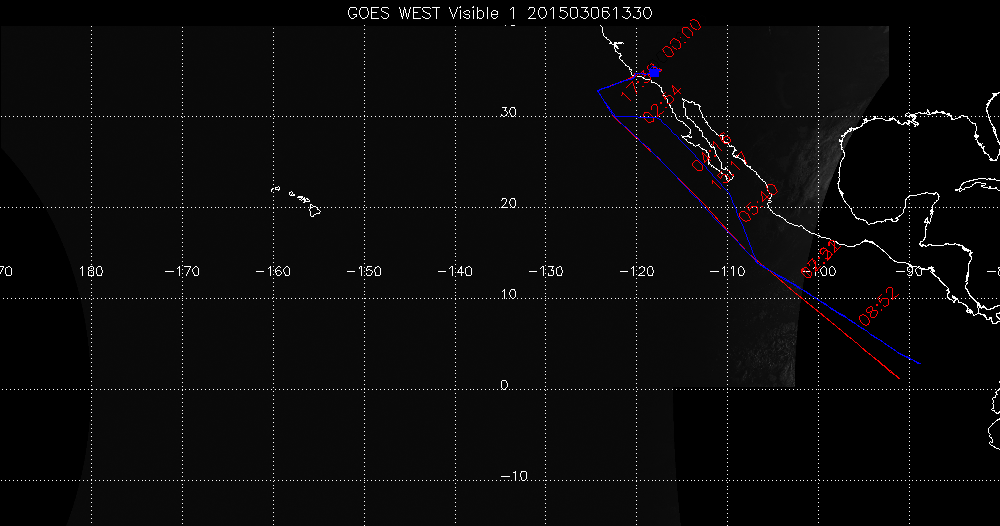Click the blue aircraft position marker

coord(655,72)
